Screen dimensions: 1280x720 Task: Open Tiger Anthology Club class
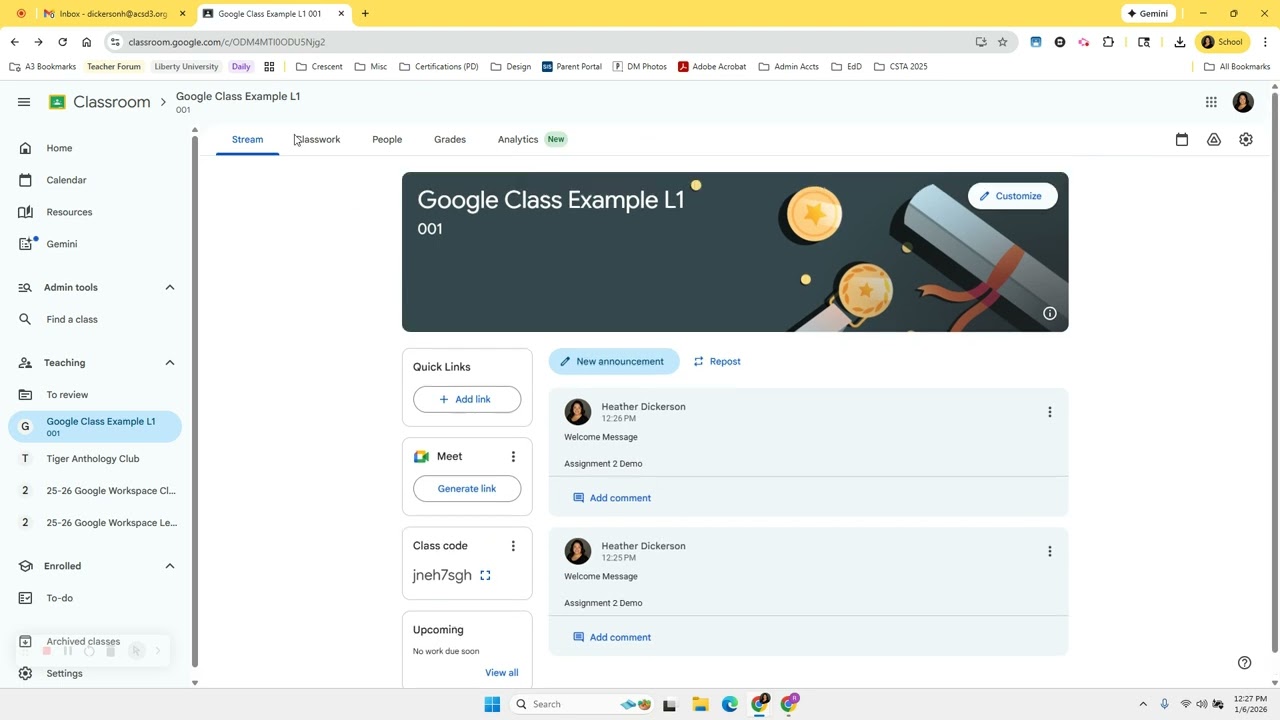96,459
